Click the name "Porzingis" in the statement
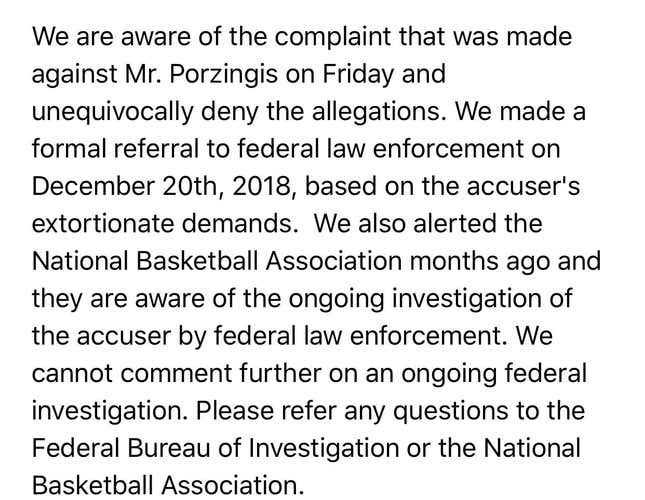Screen dimensions: 645x500 223,74
